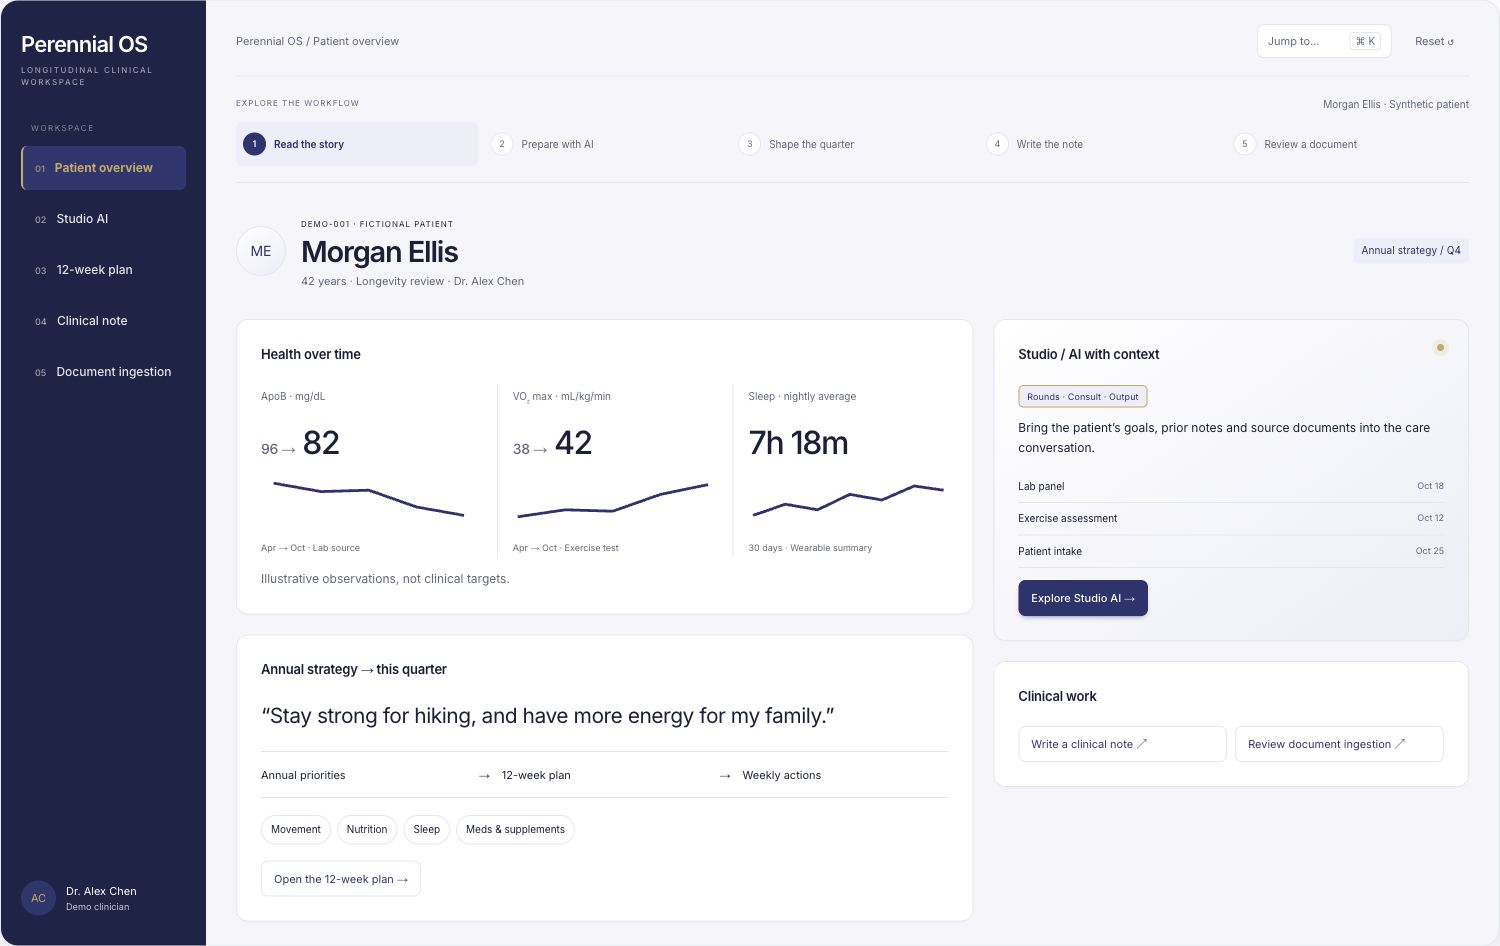This screenshot has width=1500, height=946.
Task: Click the Reset button
Action: coord(1434,41)
